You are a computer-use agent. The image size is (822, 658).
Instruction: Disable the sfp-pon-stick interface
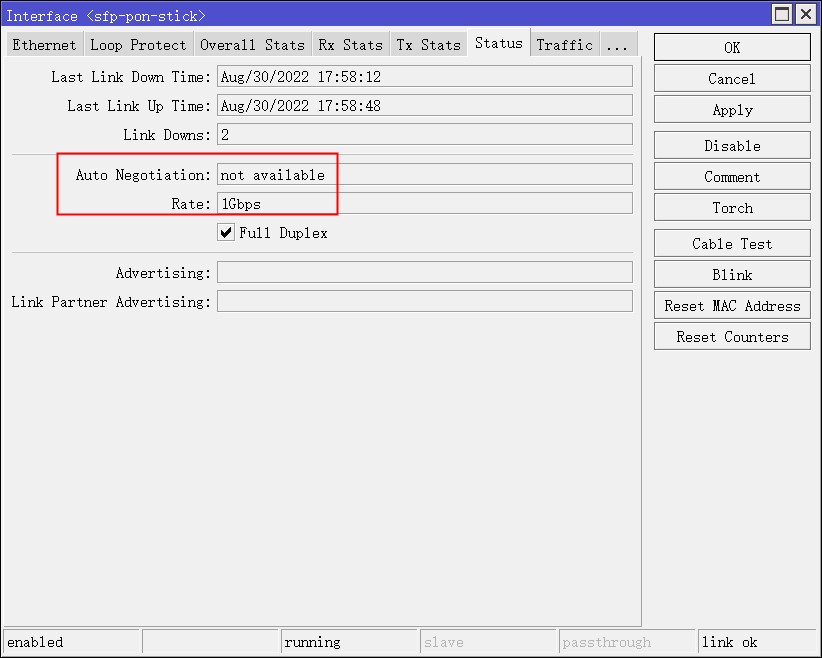(732, 146)
